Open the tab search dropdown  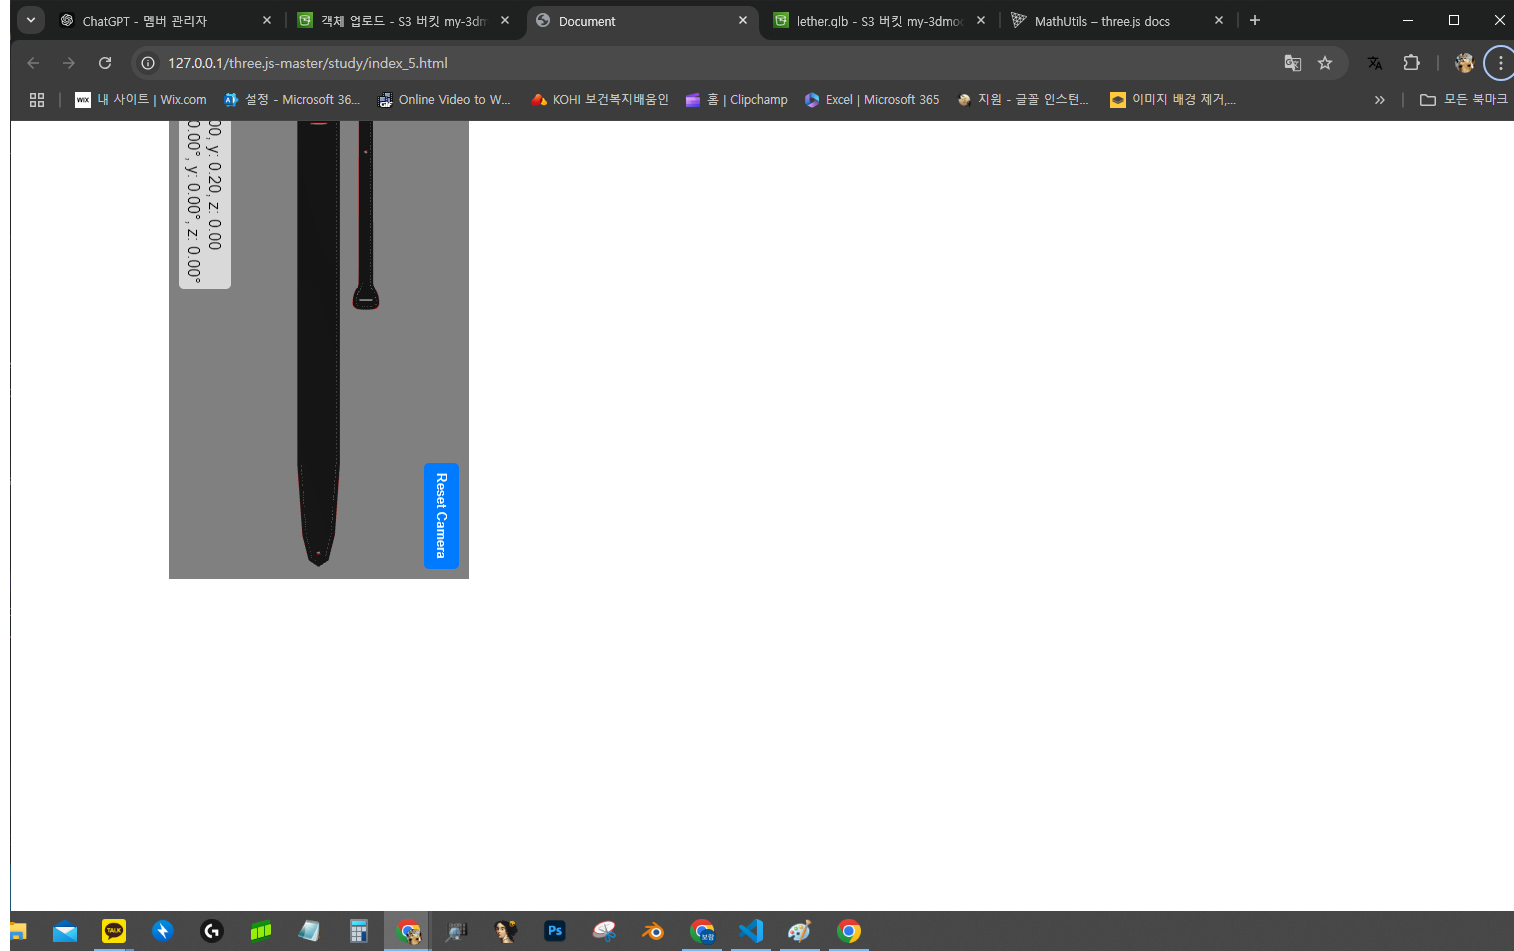pos(31,20)
